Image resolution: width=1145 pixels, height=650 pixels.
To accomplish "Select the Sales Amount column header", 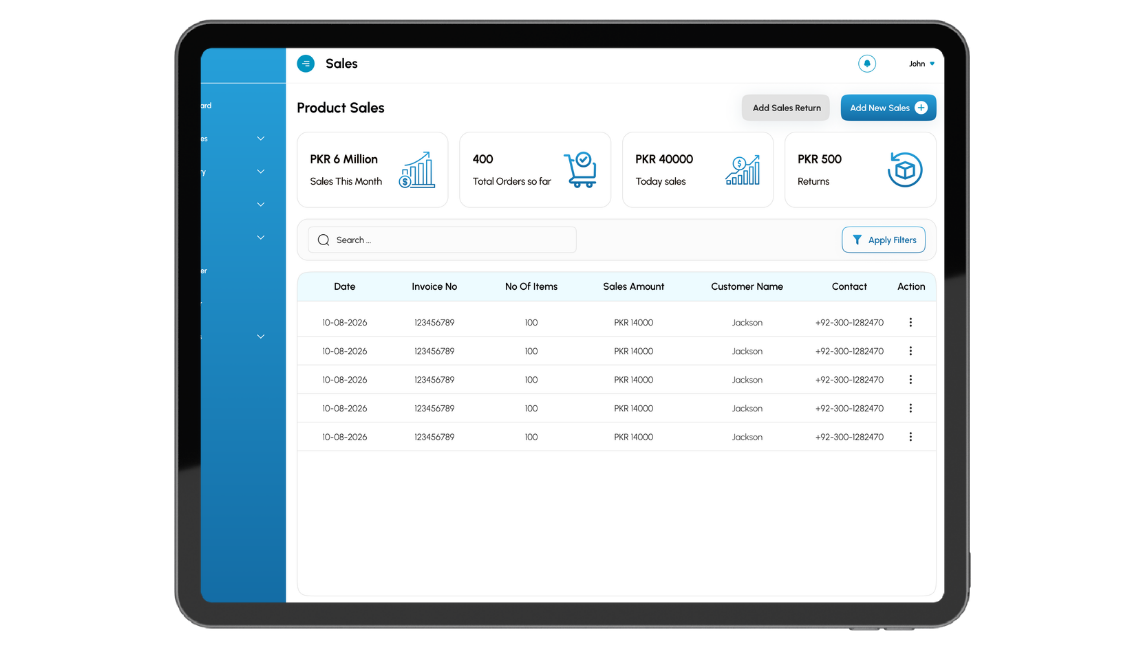I will coord(634,286).
